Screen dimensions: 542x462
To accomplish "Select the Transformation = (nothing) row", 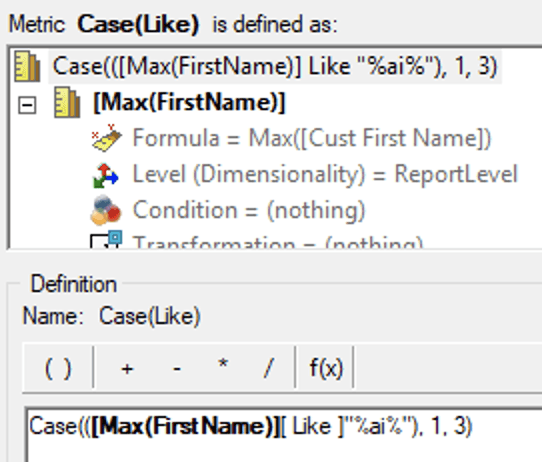I will [x=277, y=241].
